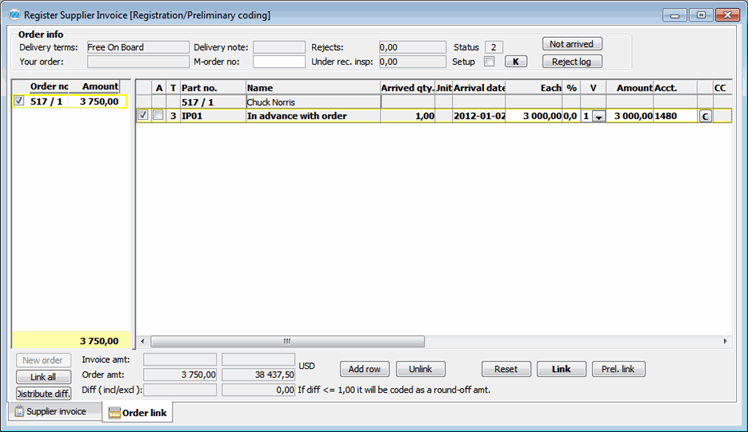
Task: Click the C button next to account 1480
Action: tap(704, 117)
